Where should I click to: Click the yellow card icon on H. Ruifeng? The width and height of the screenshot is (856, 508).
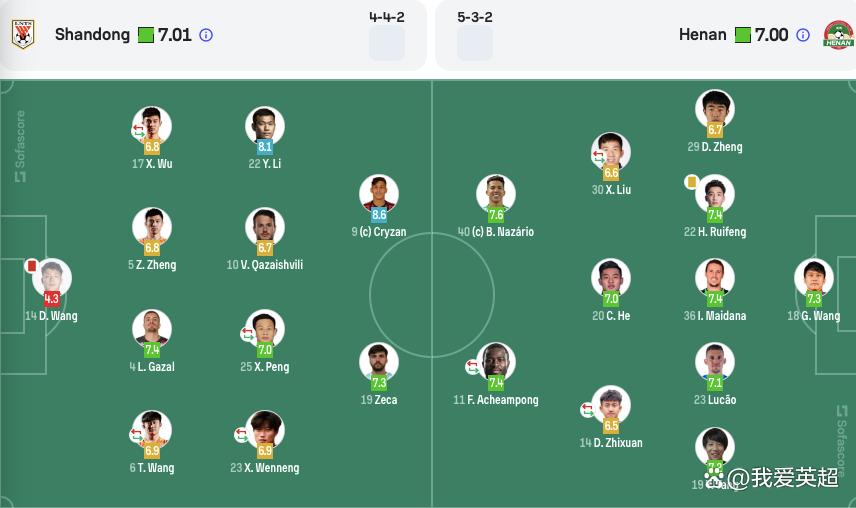691,181
